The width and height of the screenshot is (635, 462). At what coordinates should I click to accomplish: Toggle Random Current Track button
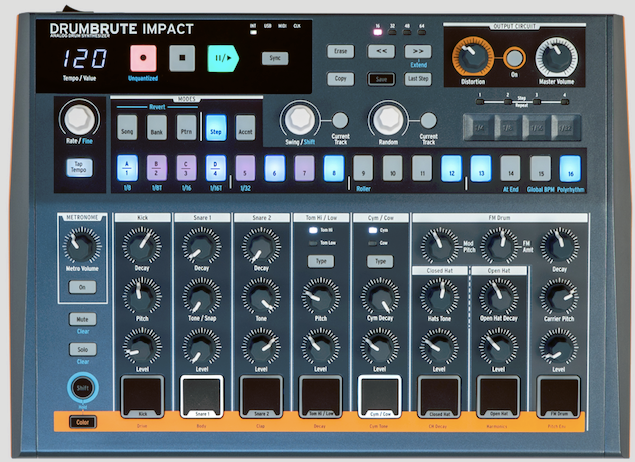428,120
